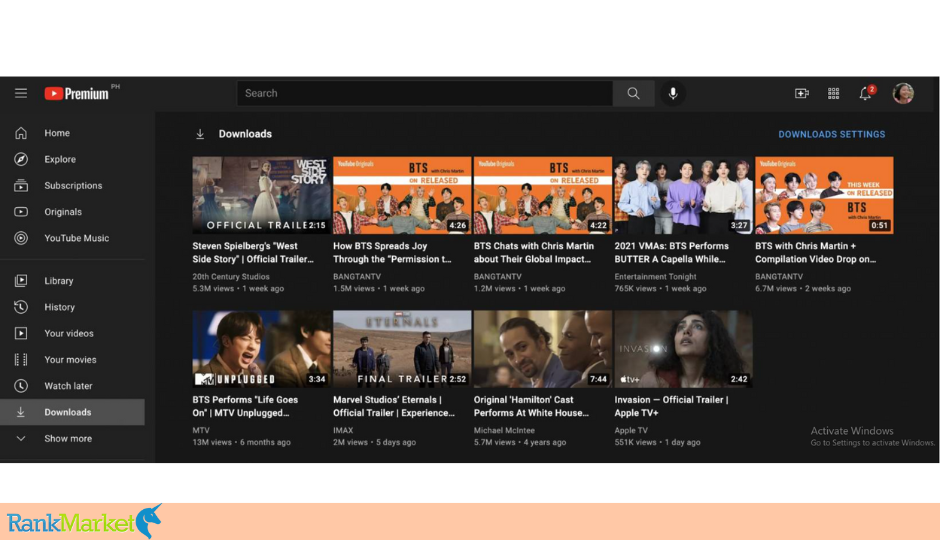Open Subscriptions in sidebar
The height and width of the screenshot is (540, 940).
pyautogui.click(x=72, y=185)
